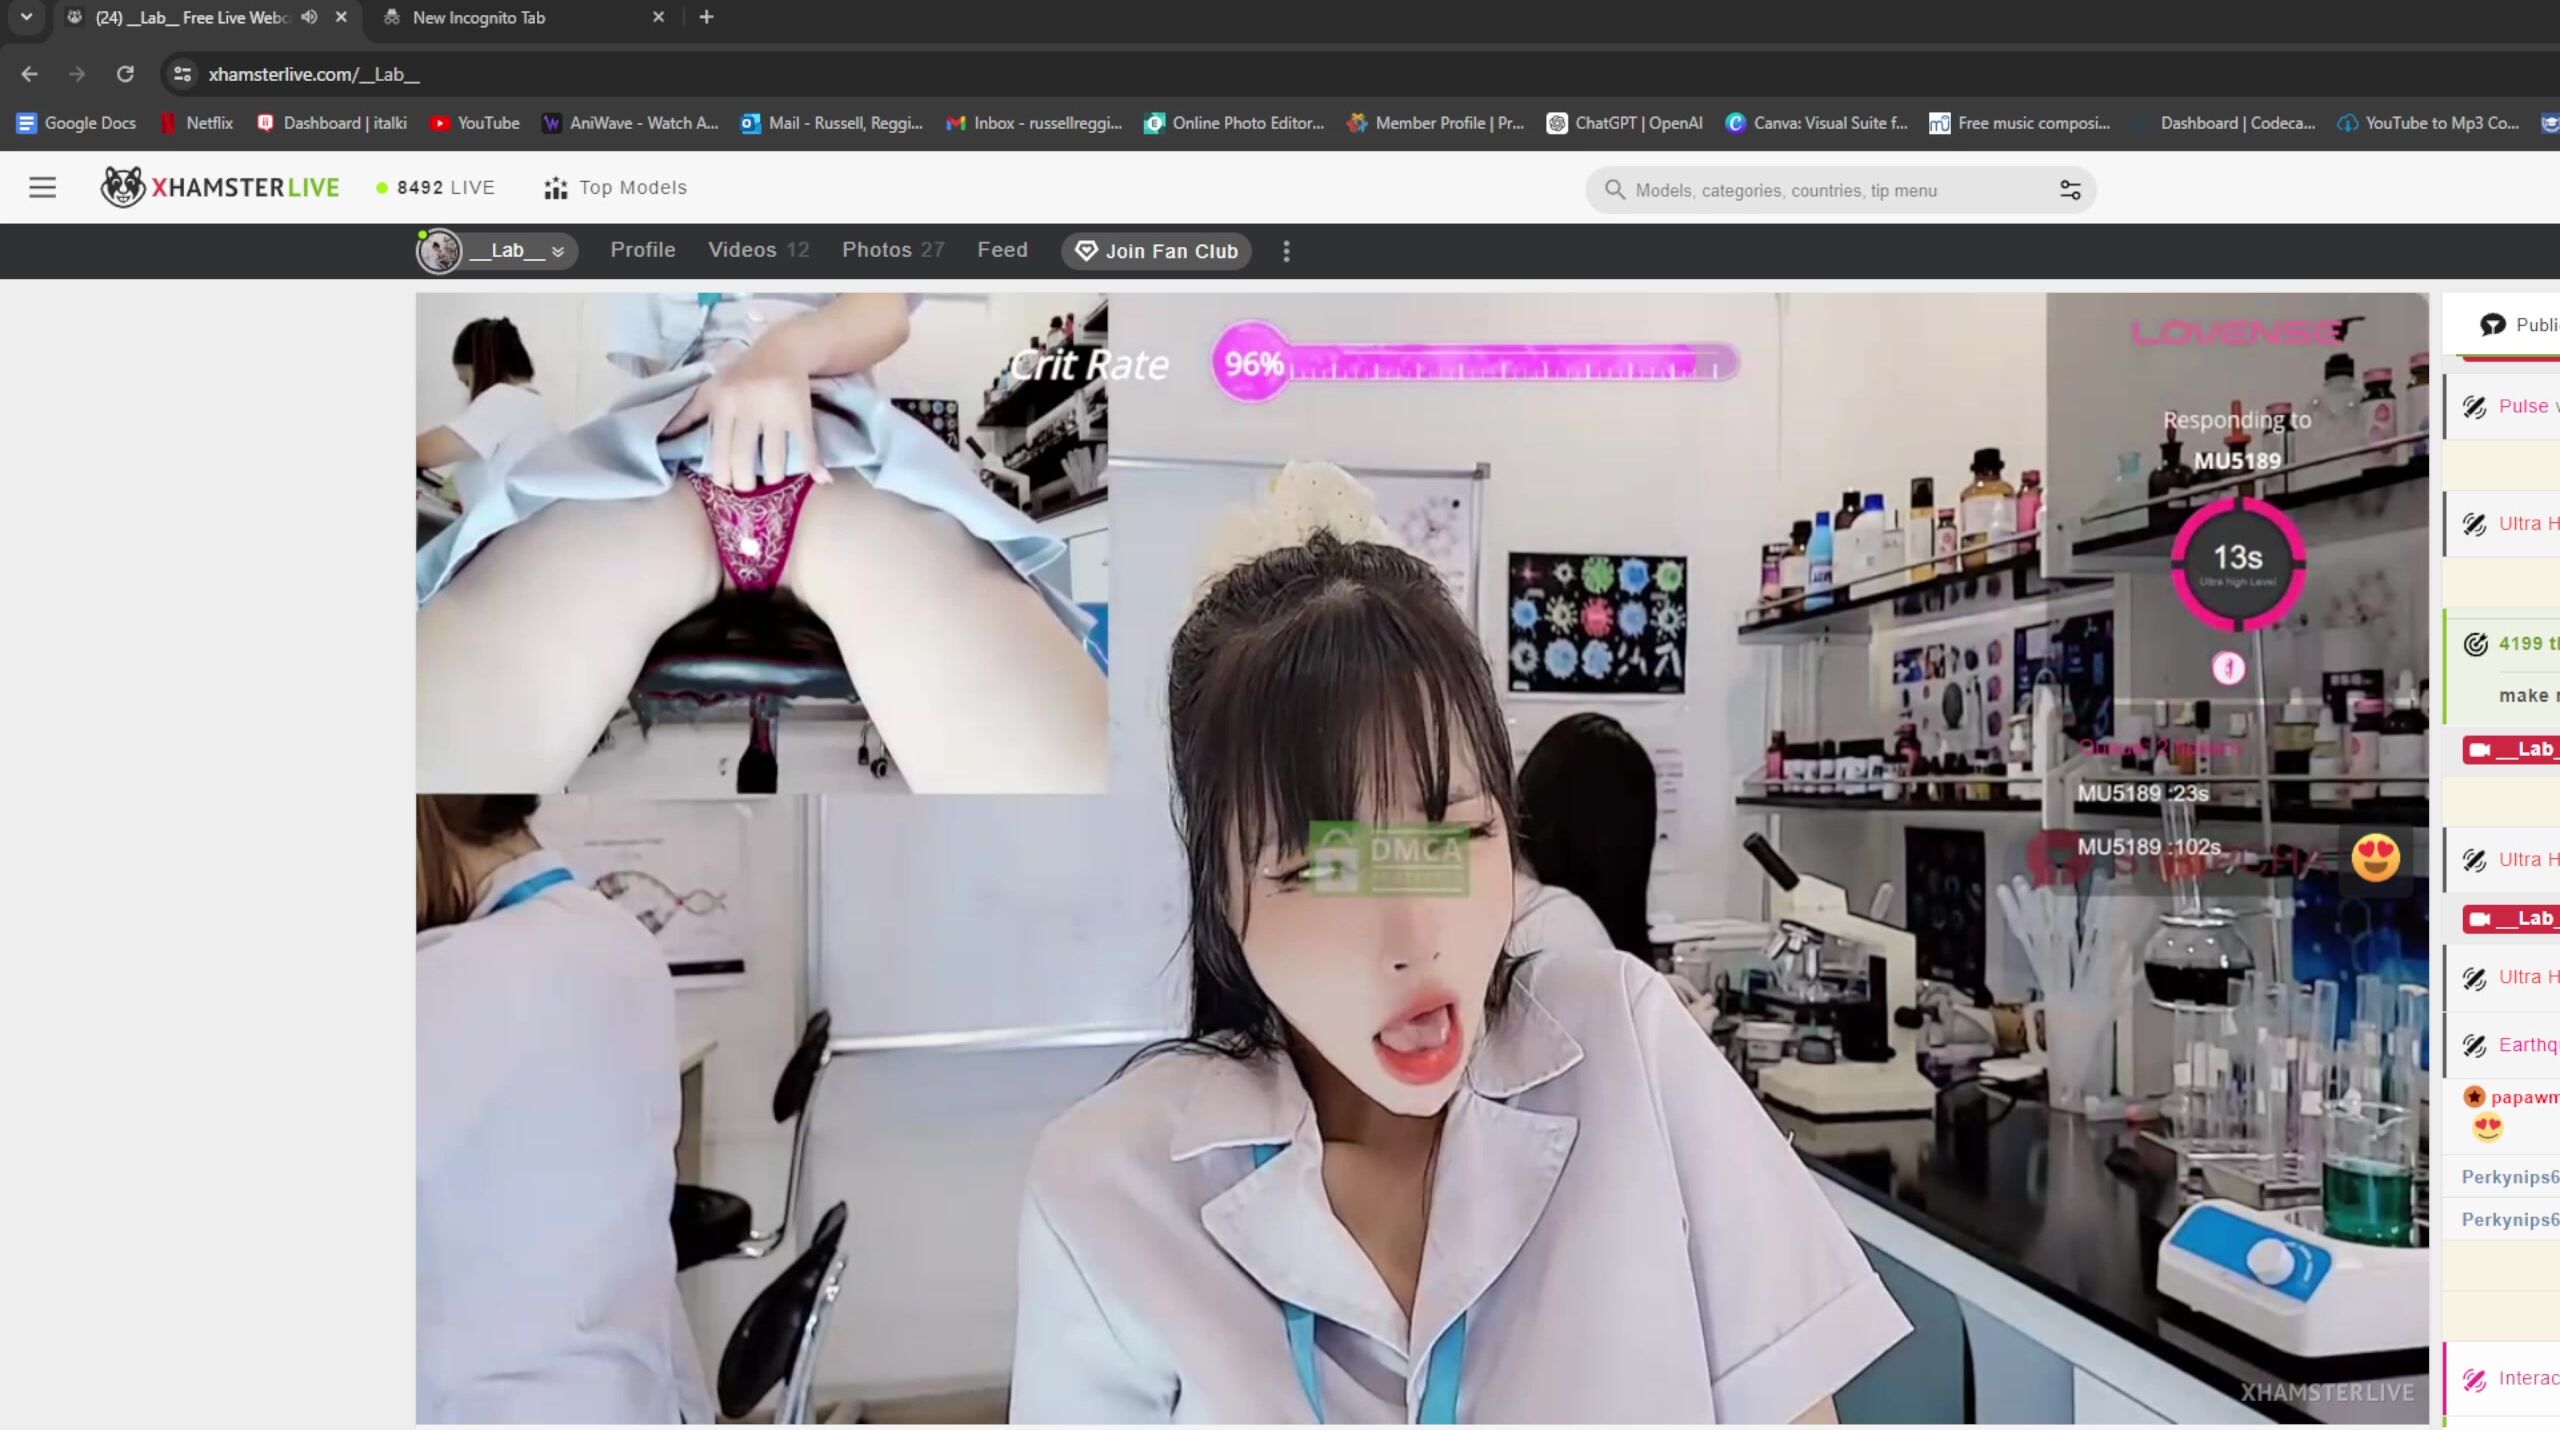Open the three-dot options menu beside Join Fan Club
Viewport: 2560px width, 1430px height.
tap(1285, 251)
